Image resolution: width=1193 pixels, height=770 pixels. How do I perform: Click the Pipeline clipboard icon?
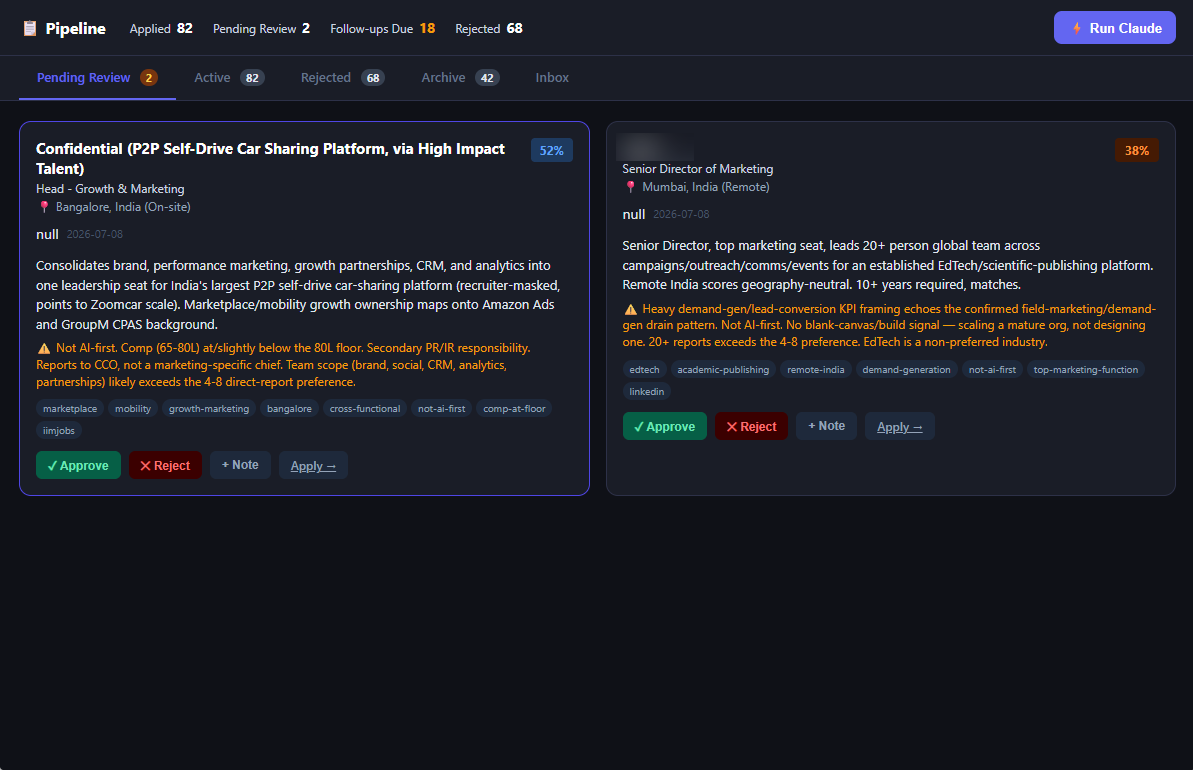[30, 28]
